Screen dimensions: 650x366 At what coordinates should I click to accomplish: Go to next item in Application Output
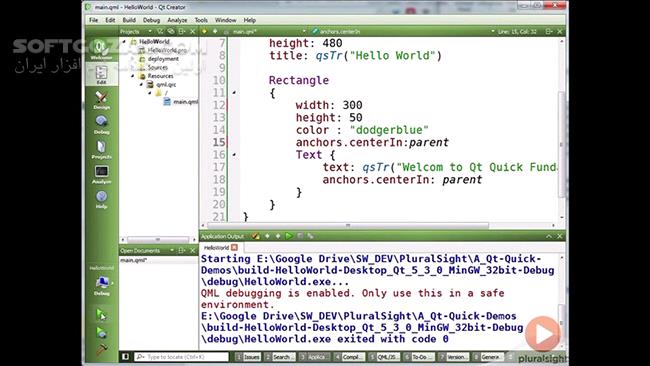click(278, 236)
